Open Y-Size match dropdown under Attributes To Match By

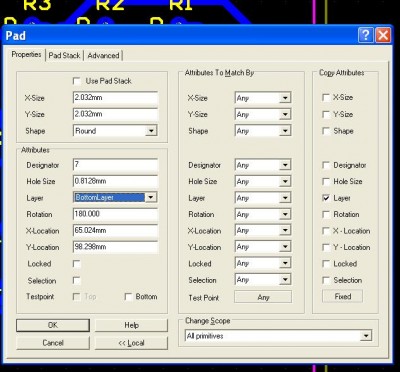(x=263, y=114)
